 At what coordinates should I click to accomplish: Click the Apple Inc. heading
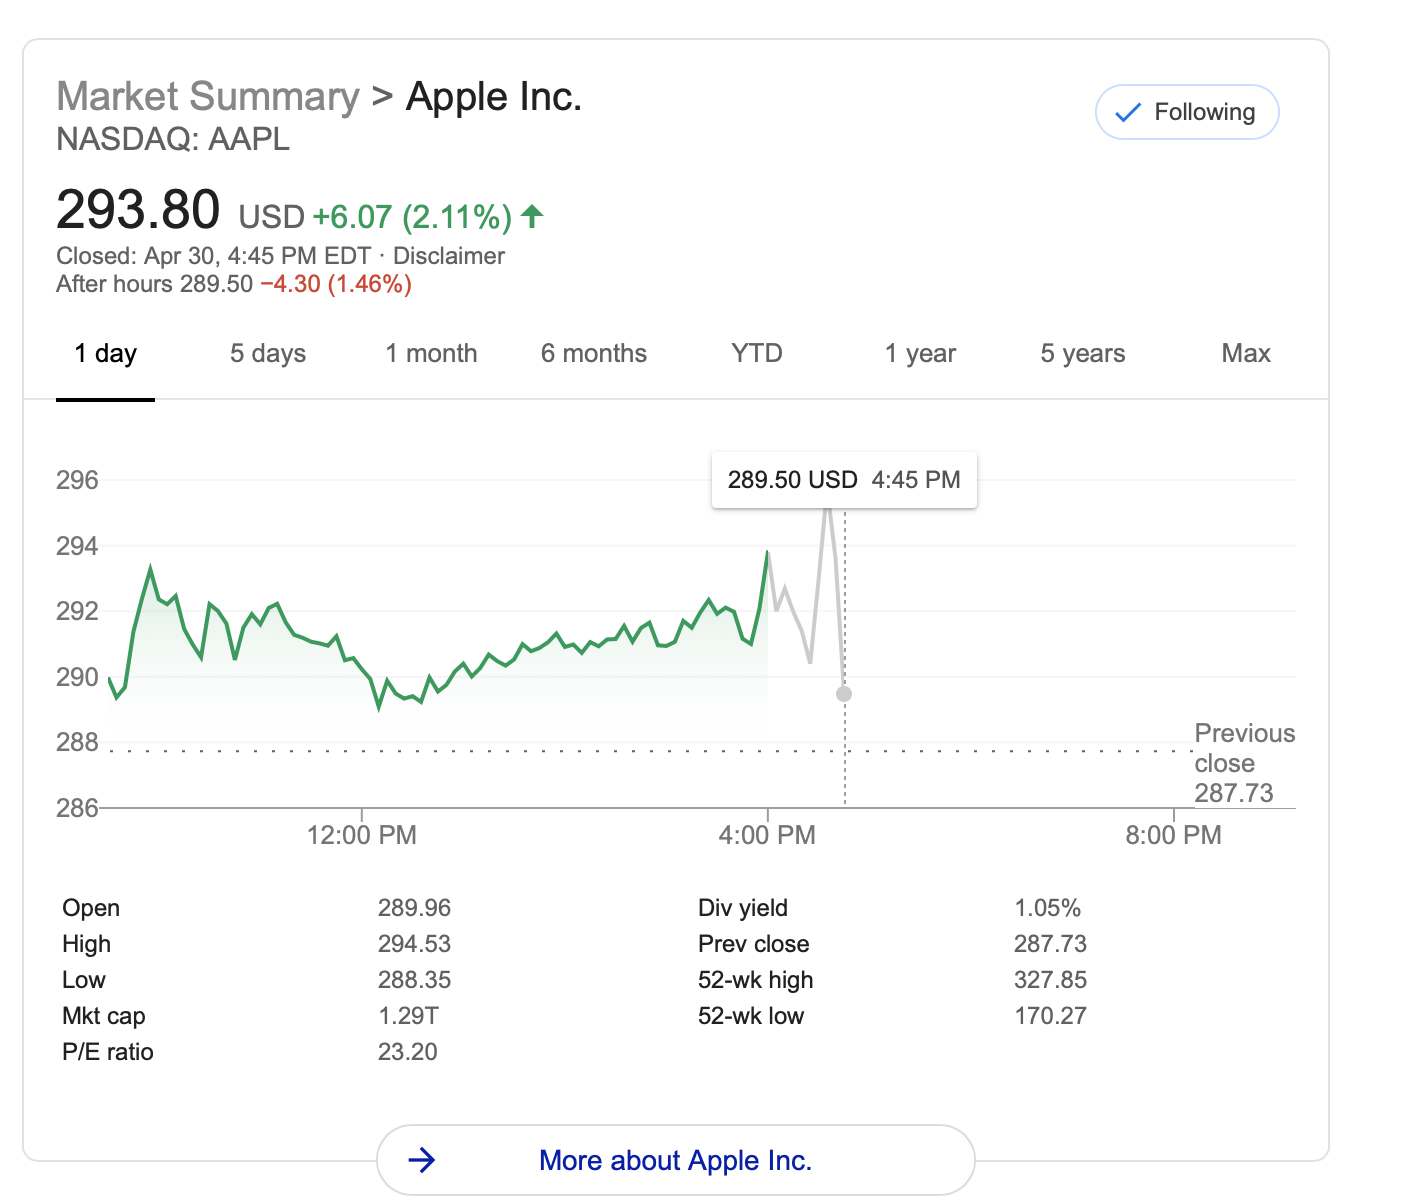(493, 95)
